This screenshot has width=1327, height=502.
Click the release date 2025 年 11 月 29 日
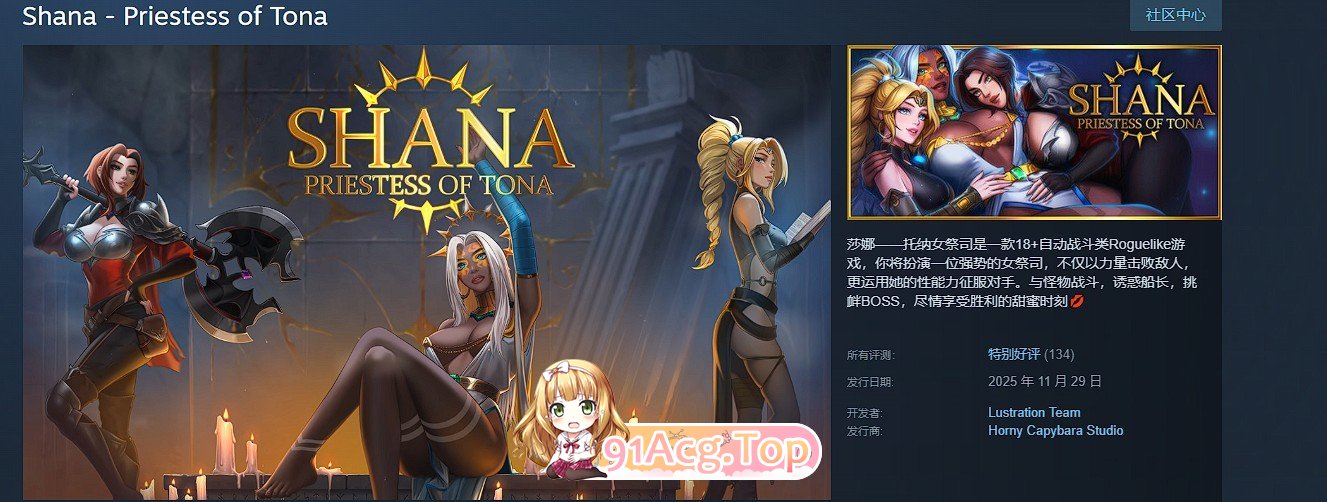pyautogui.click(x=1045, y=381)
